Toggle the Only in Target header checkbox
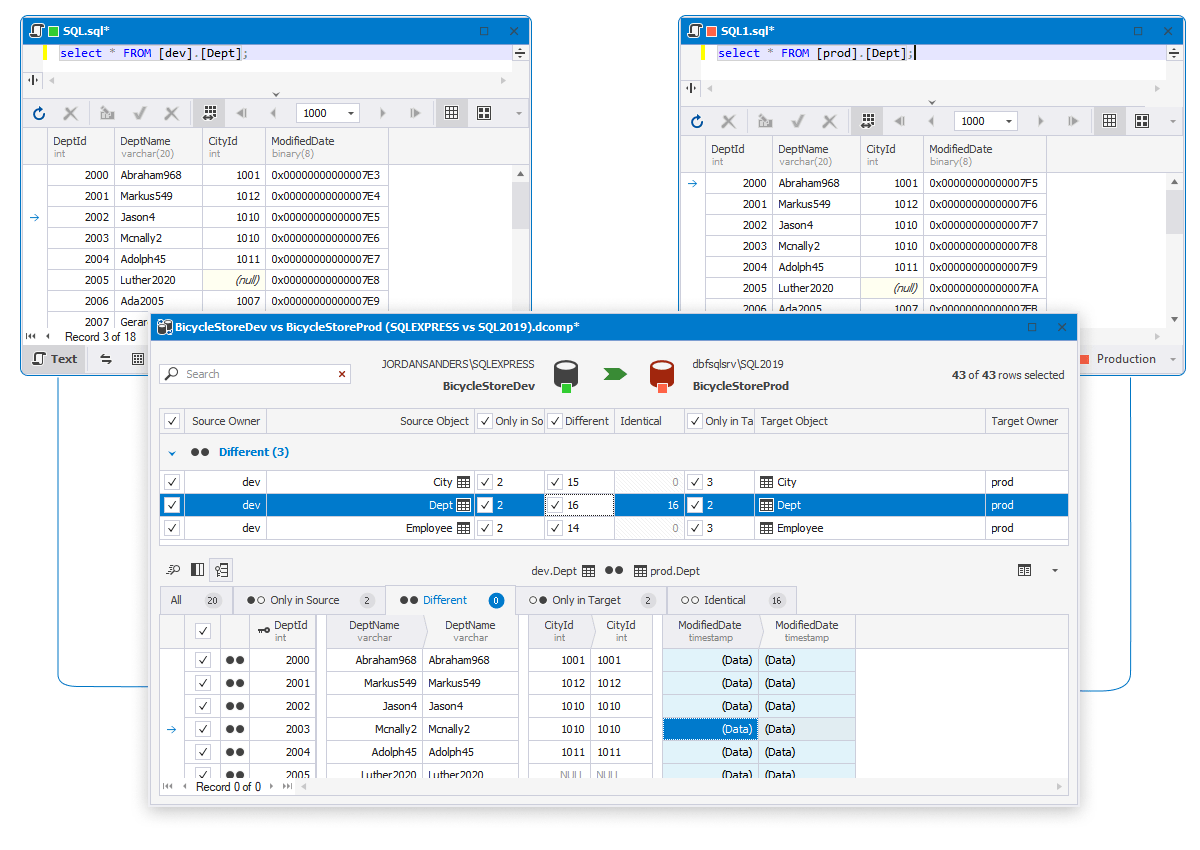 click(x=695, y=421)
